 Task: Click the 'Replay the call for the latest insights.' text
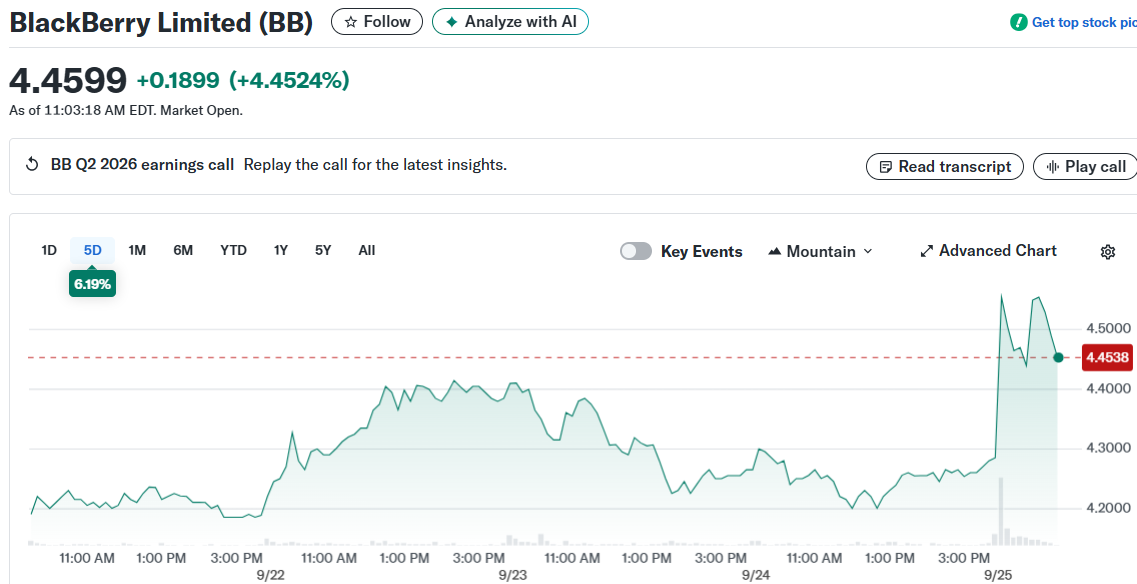click(x=375, y=165)
